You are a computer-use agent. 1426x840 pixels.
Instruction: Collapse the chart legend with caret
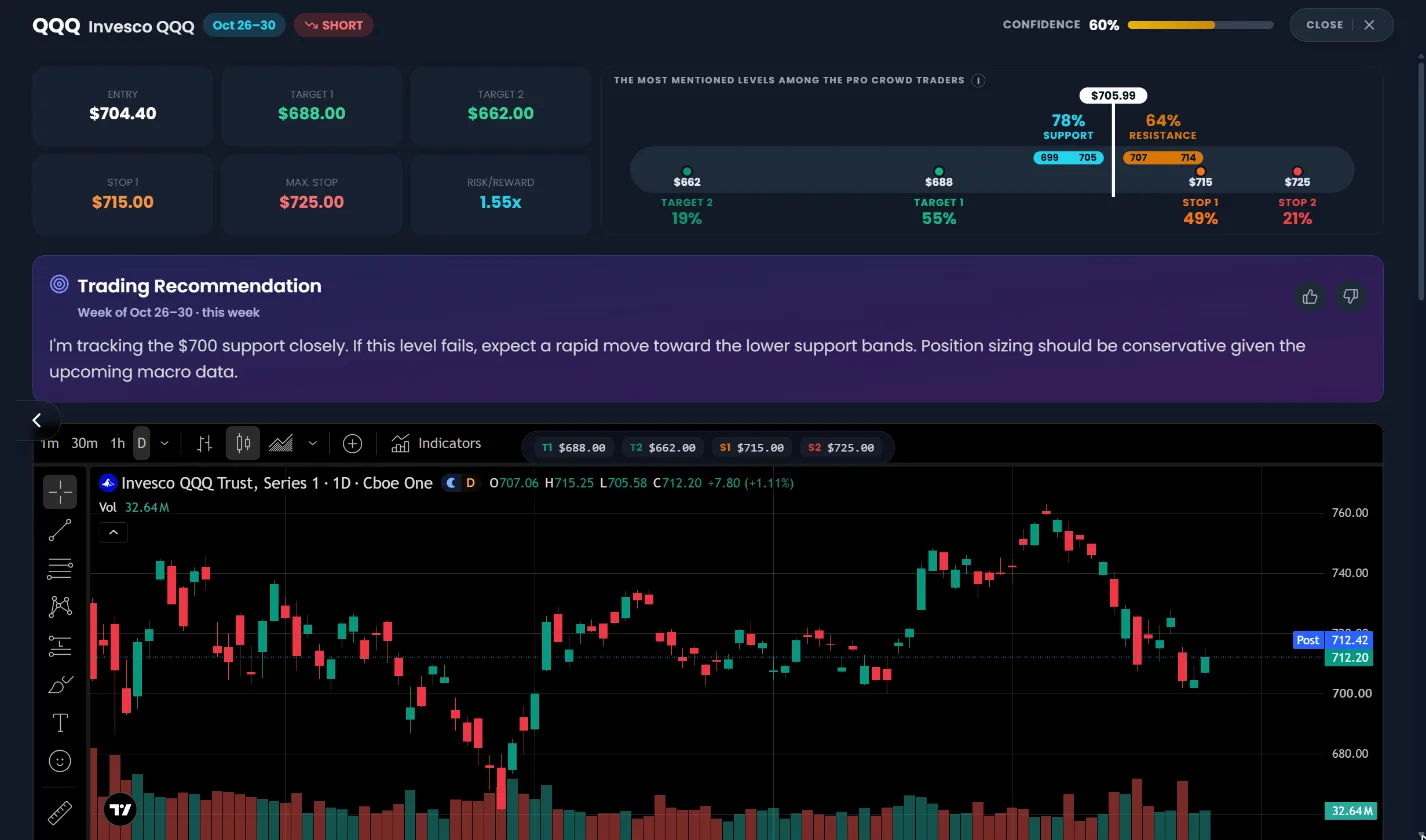click(113, 533)
